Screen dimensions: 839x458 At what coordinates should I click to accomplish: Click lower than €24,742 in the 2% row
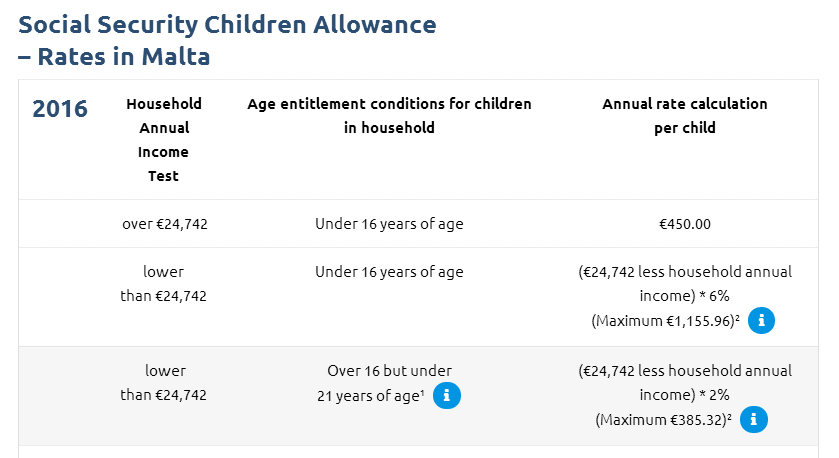point(164,383)
